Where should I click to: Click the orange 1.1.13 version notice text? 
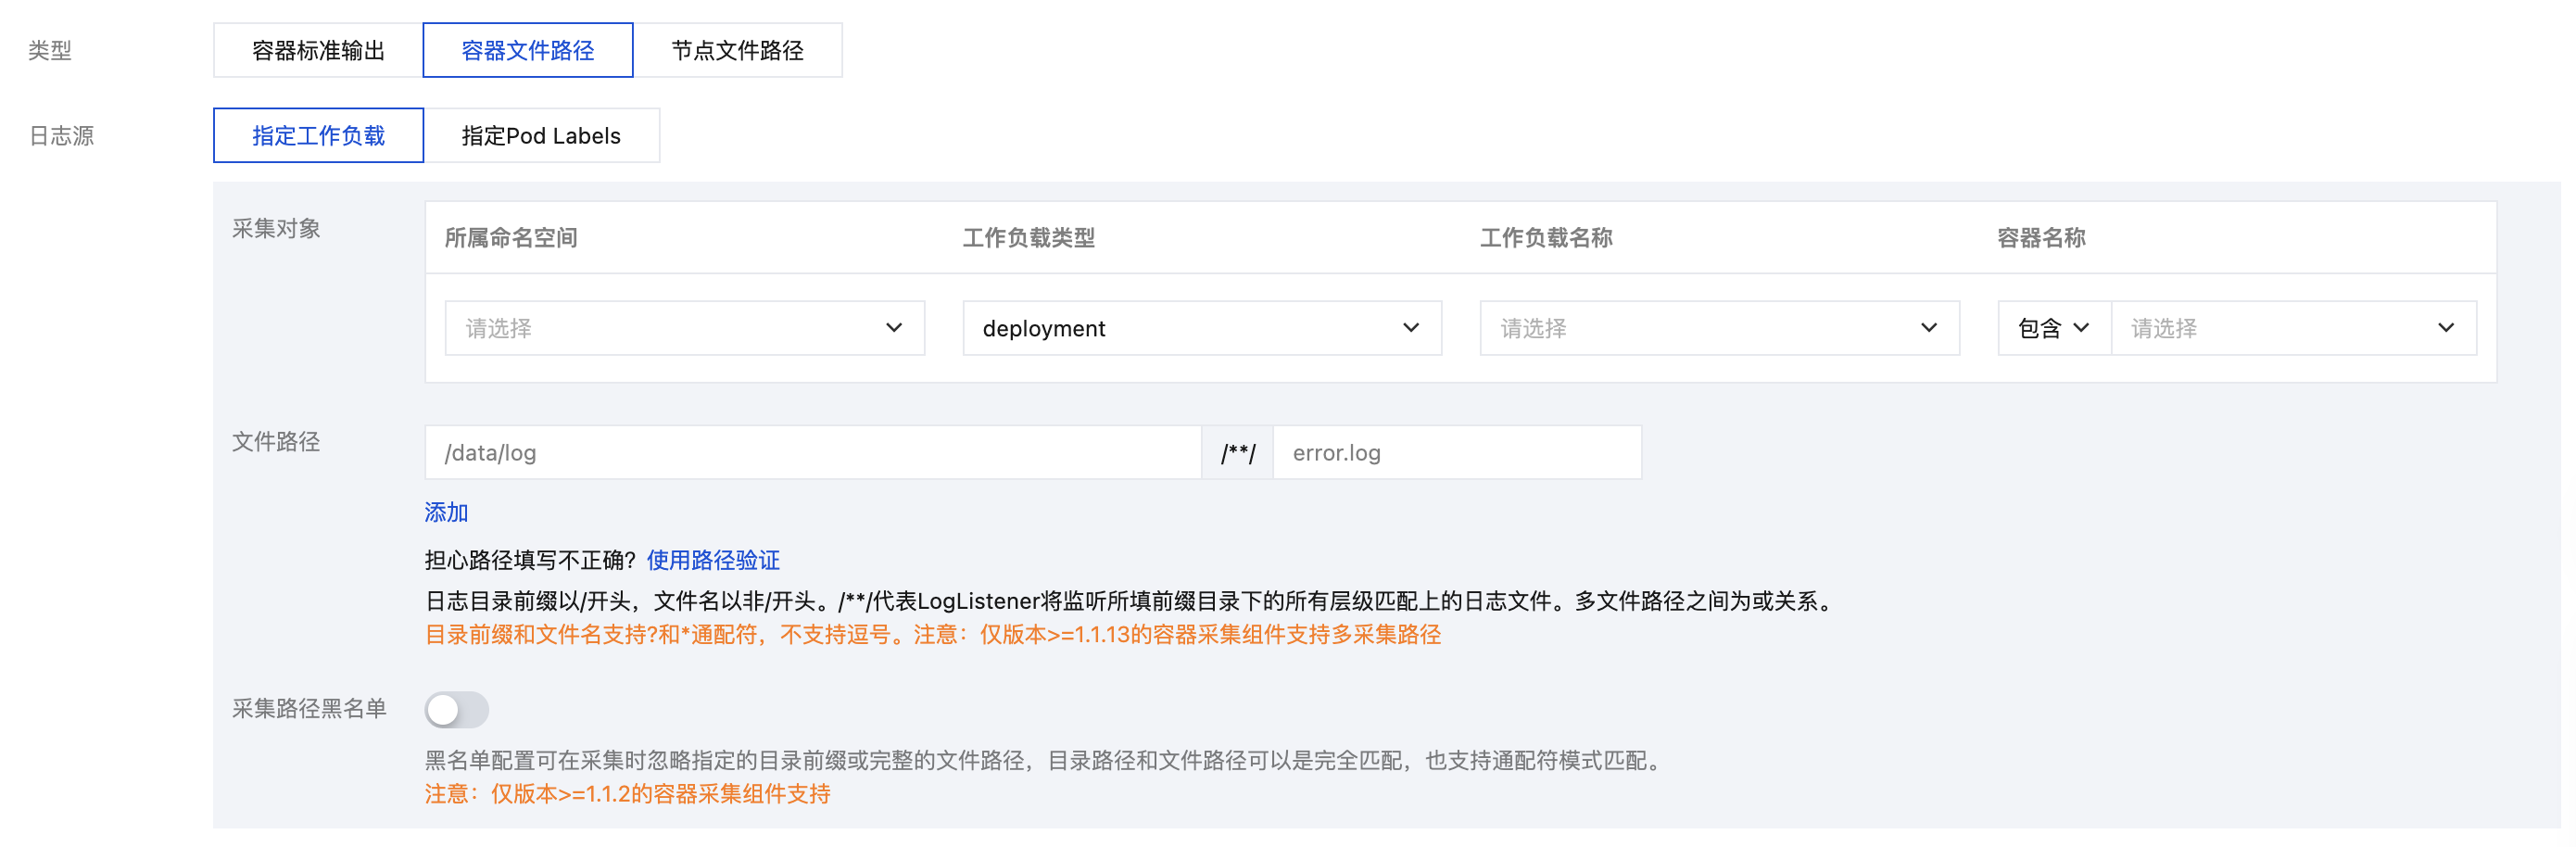pos(933,634)
